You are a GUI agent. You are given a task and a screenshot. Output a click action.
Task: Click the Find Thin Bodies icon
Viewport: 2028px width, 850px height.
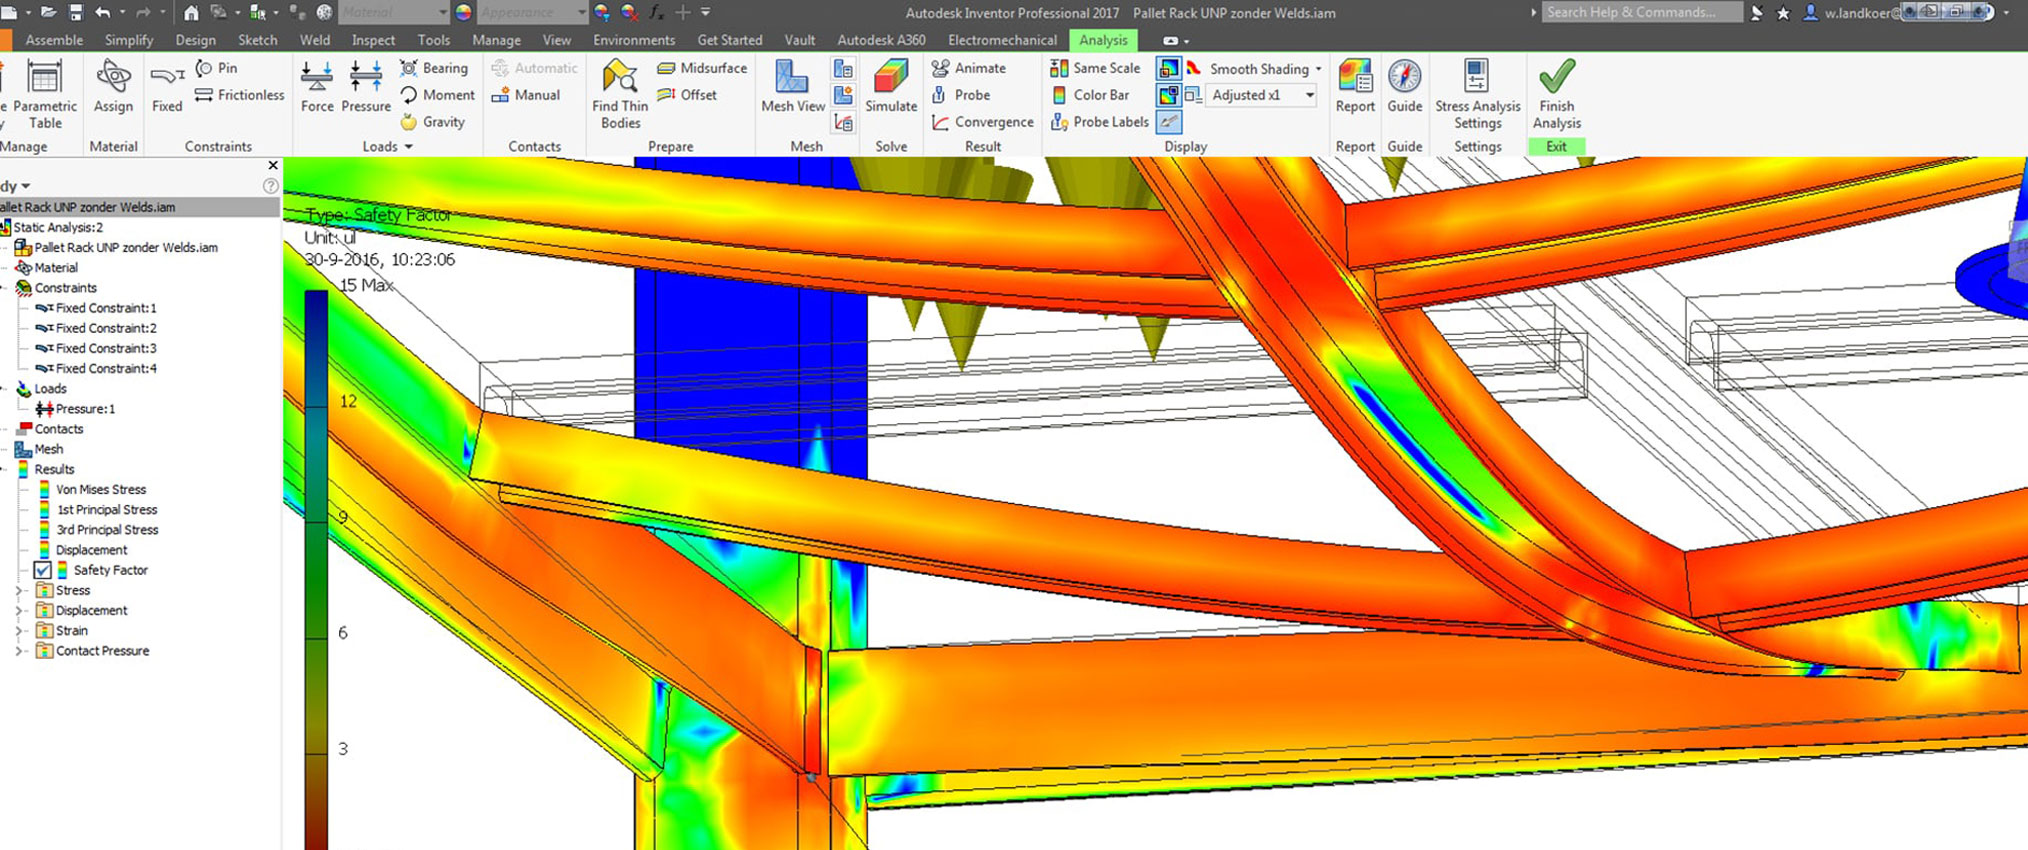619,78
